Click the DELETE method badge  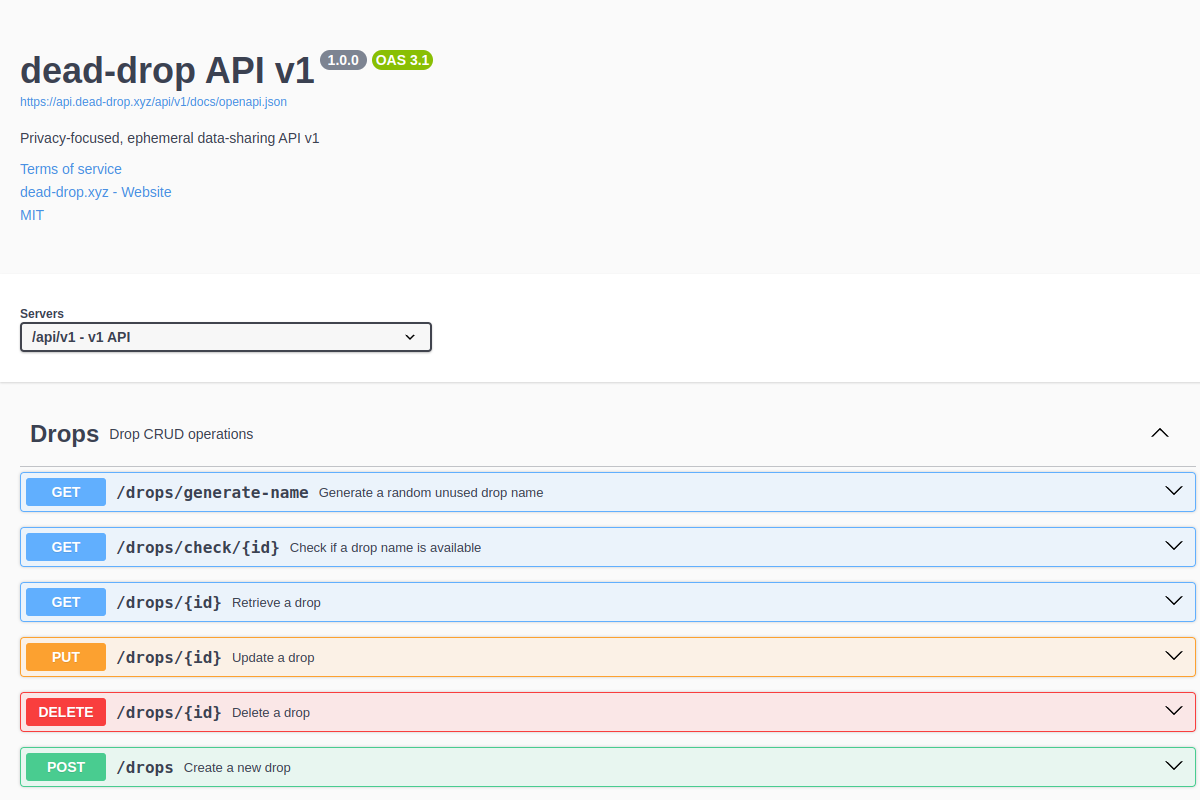[66, 712]
